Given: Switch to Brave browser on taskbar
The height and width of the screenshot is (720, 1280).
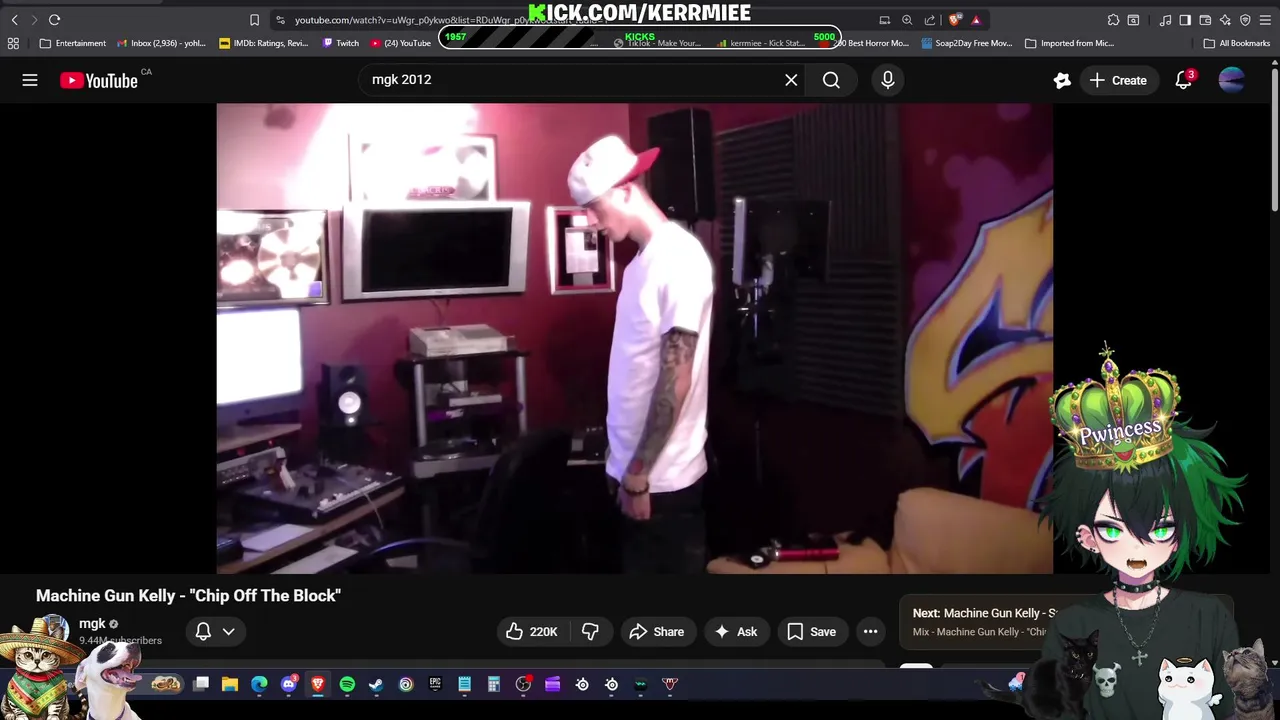Looking at the screenshot, I should (x=318, y=684).
